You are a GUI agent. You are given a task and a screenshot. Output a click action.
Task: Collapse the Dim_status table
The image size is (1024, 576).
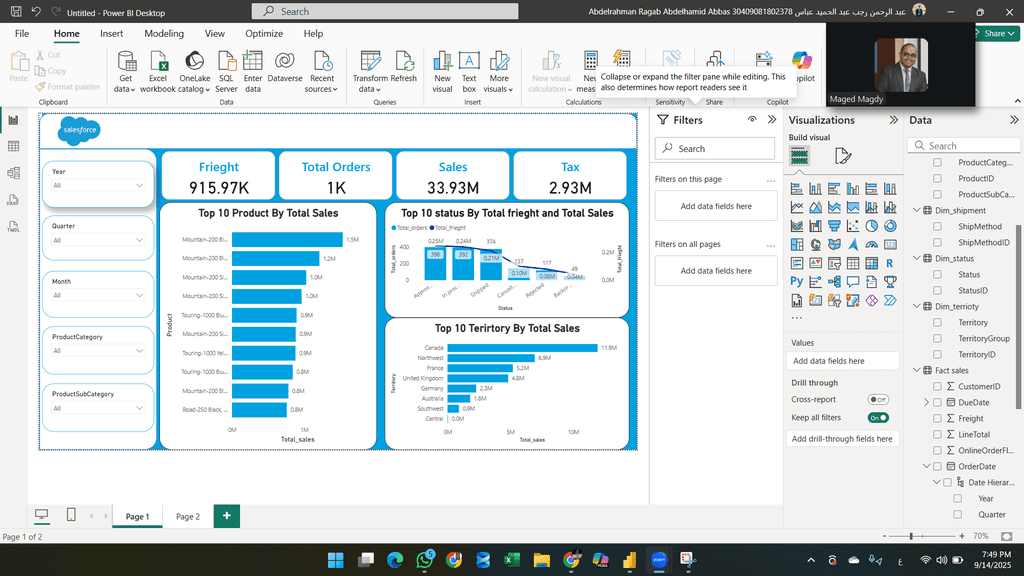[916, 258]
